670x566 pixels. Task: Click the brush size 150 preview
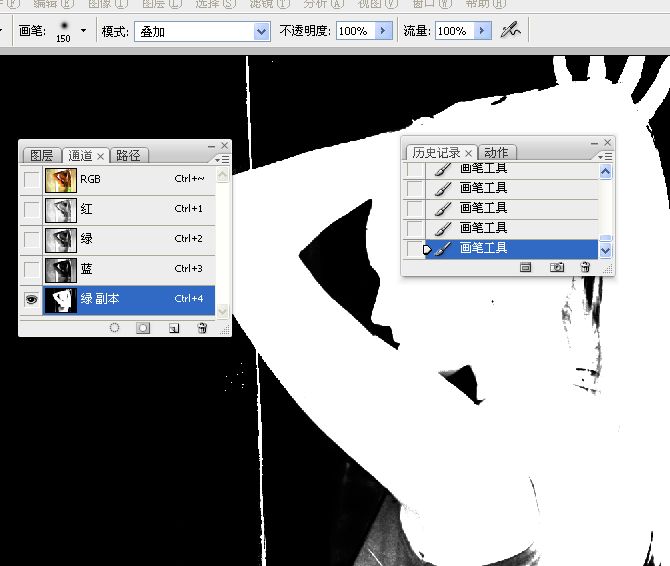coord(64,31)
